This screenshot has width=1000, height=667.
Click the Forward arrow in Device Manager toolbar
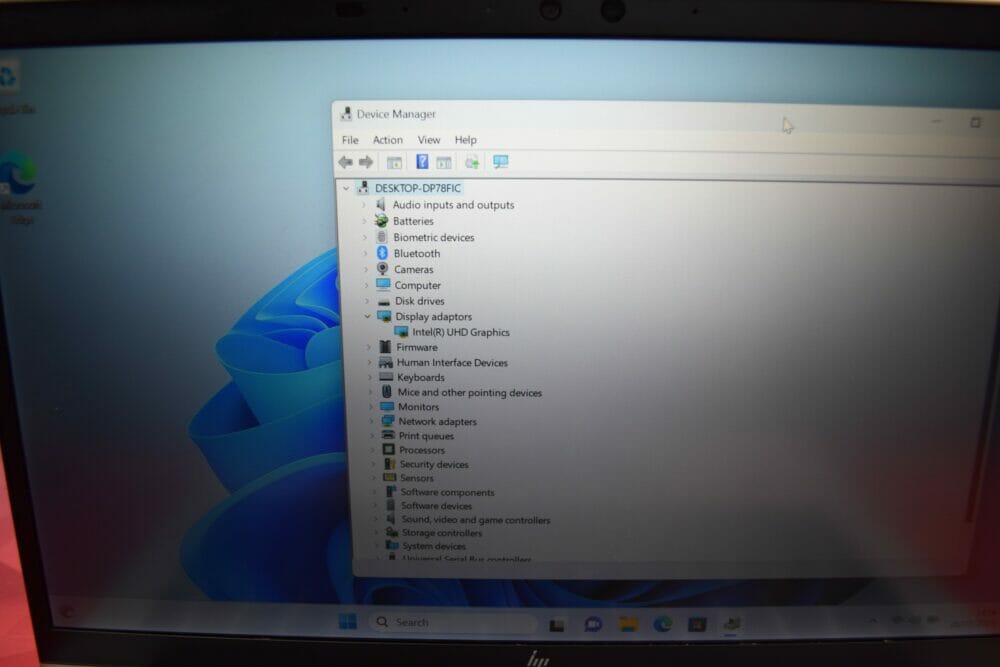coord(366,163)
